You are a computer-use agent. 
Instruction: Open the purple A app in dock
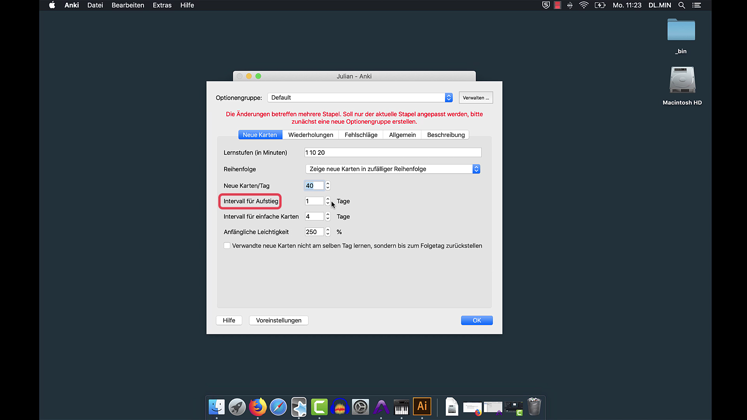coord(381,407)
